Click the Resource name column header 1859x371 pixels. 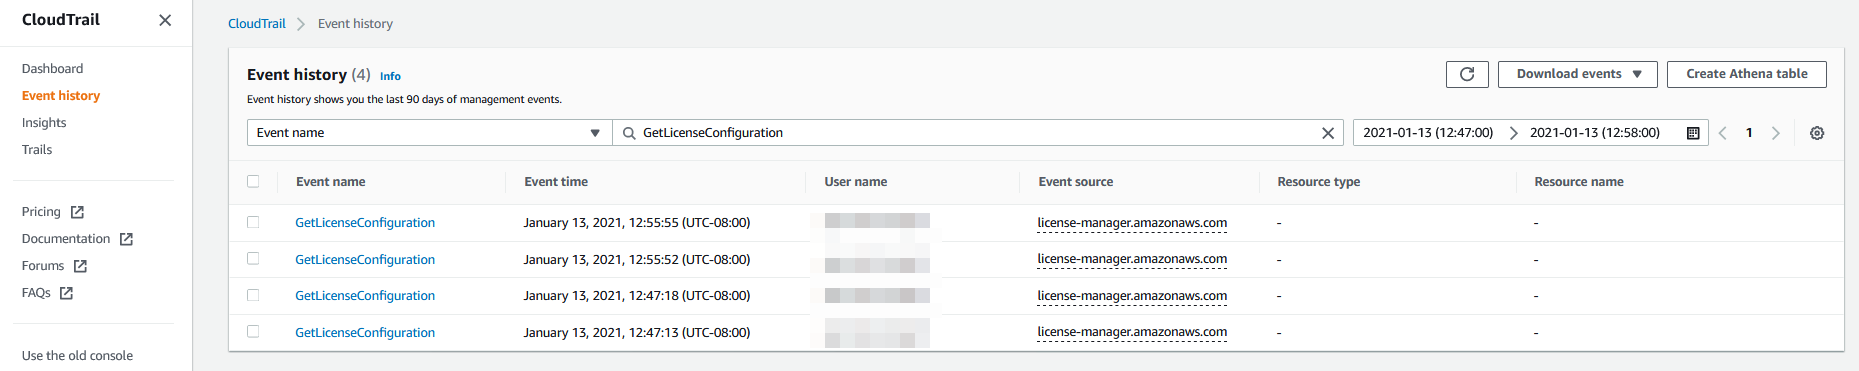pyautogui.click(x=1579, y=182)
